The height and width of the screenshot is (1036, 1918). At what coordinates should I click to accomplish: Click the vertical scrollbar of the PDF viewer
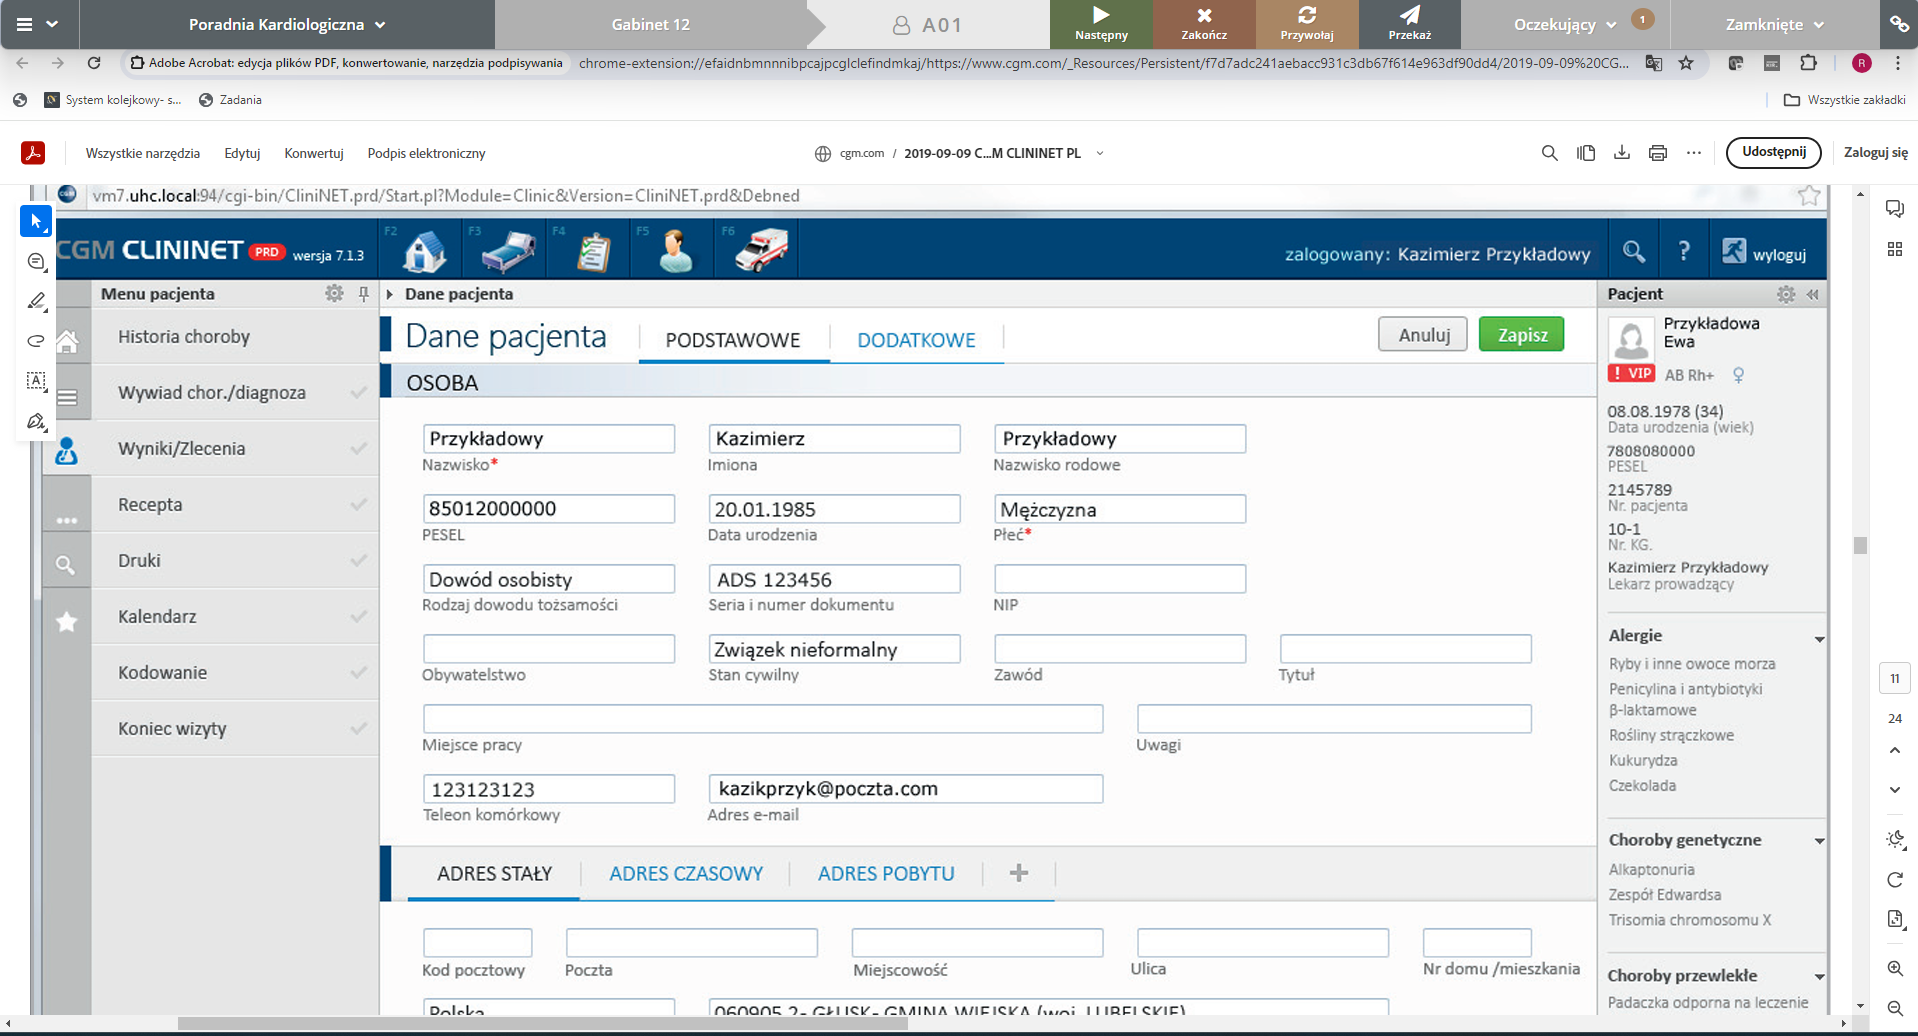1860,546
